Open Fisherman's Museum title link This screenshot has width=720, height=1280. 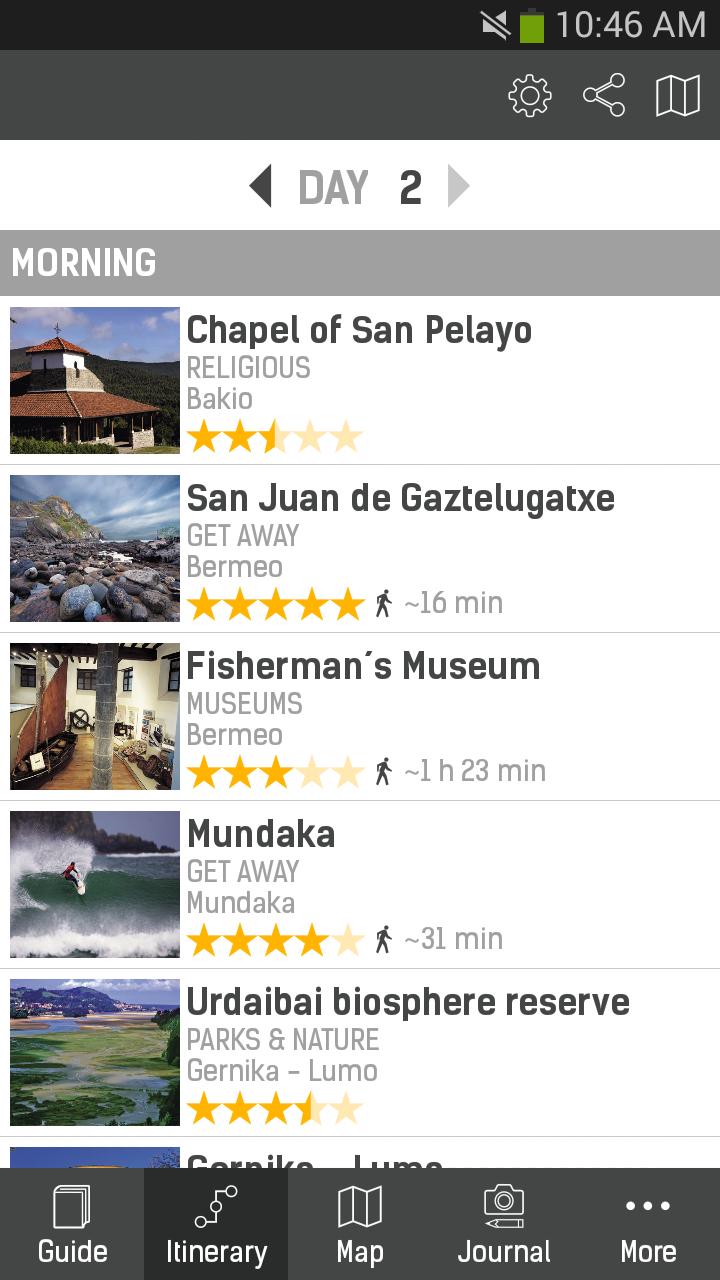coord(363,666)
